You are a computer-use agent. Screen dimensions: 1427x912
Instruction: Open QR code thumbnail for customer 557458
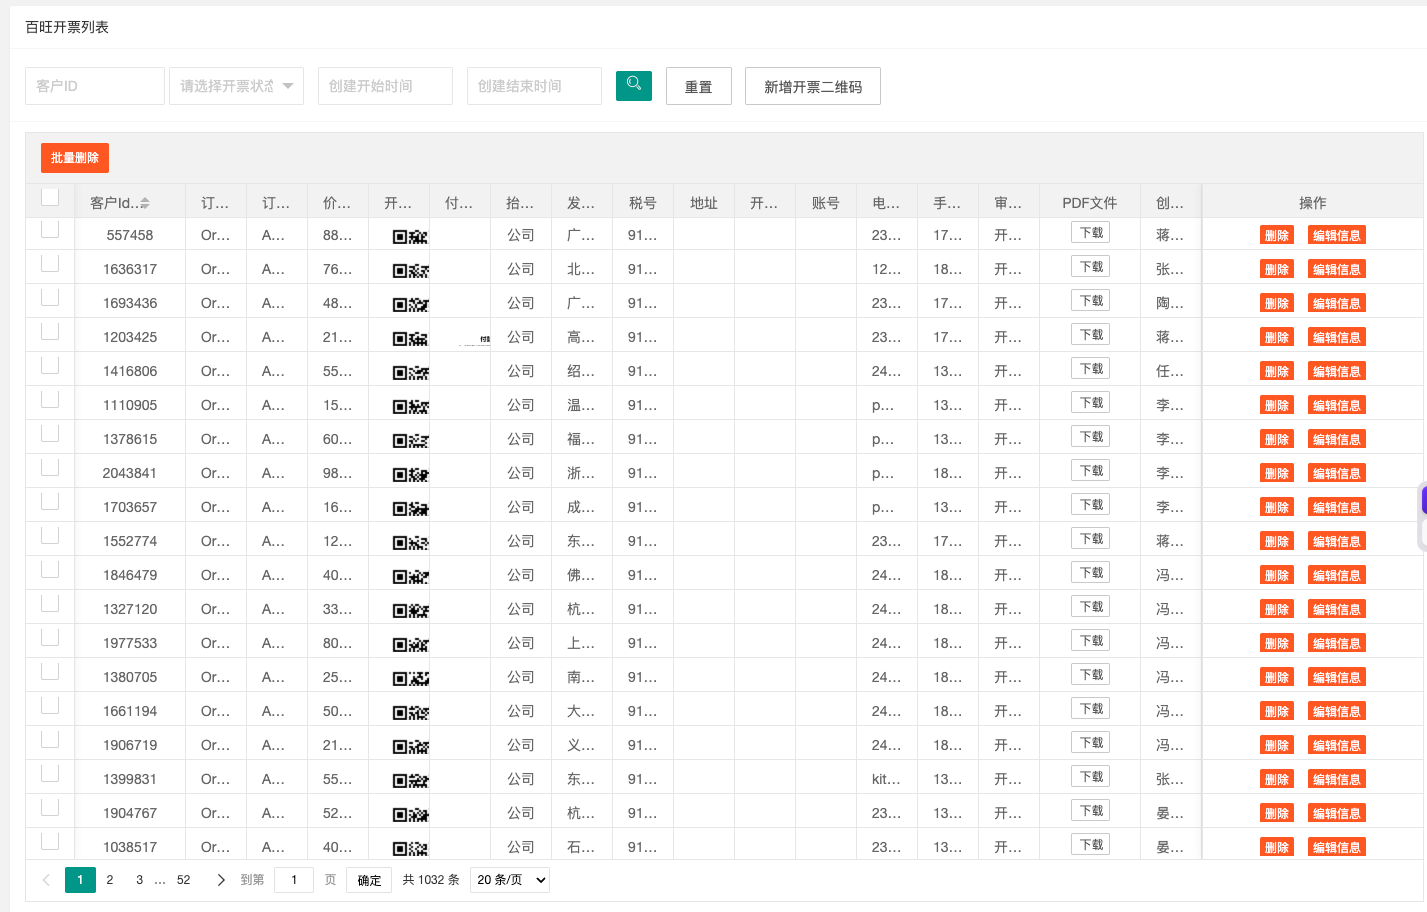click(x=410, y=237)
